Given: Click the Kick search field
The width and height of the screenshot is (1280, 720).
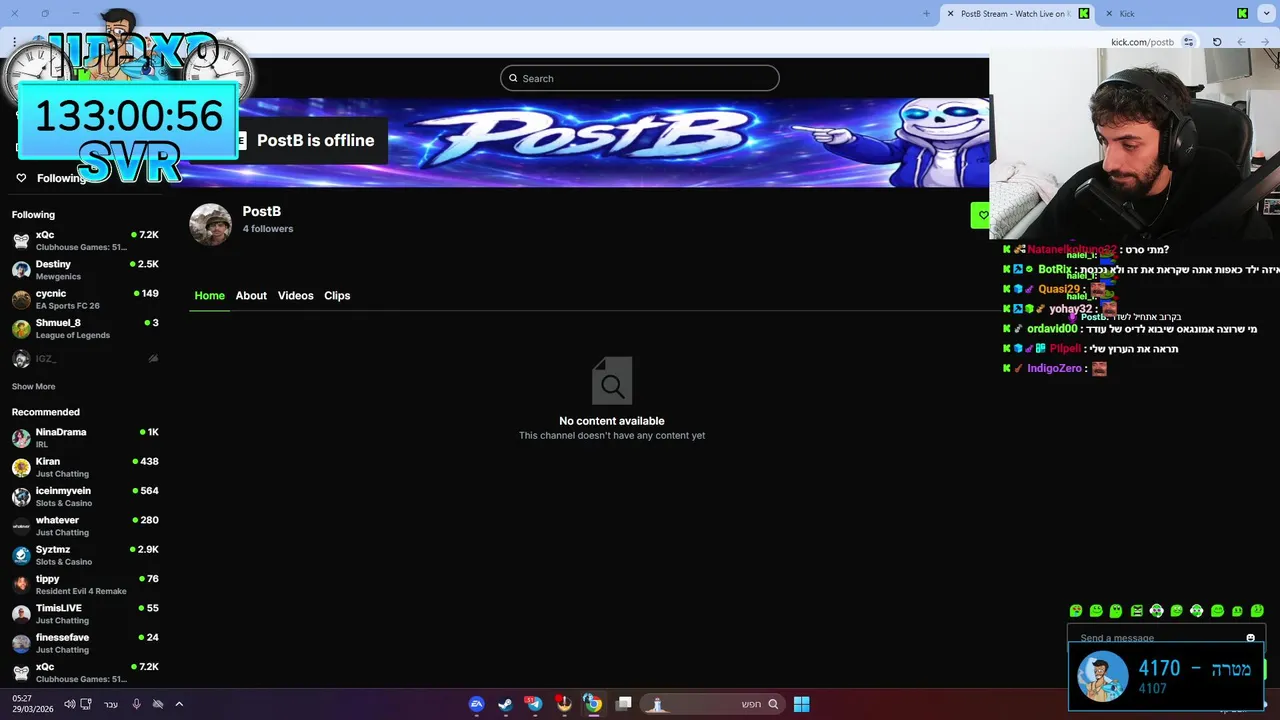Looking at the screenshot, I should pos(640,78).
